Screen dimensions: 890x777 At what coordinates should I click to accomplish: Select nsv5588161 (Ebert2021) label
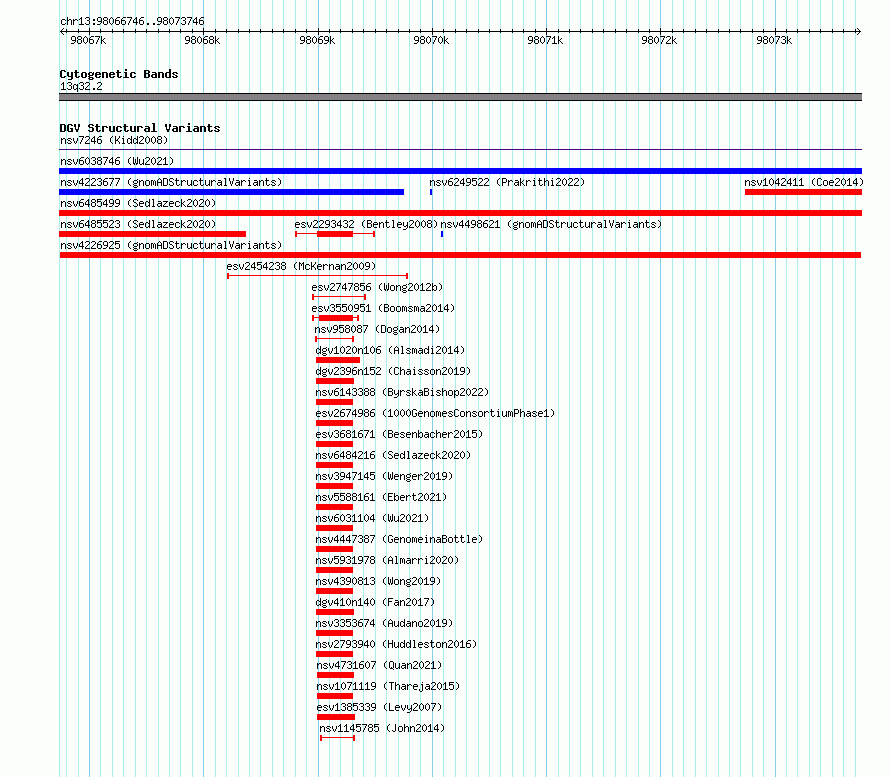tap(381, 497)
